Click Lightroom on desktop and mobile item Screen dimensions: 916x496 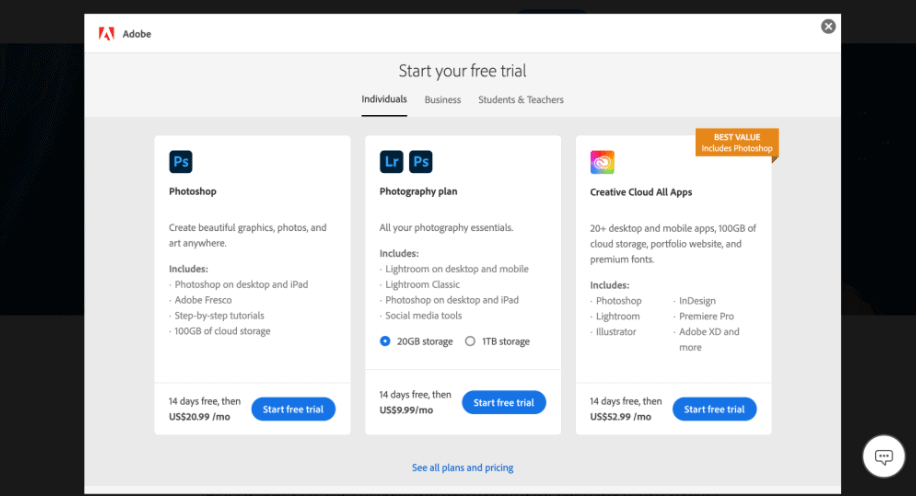(457, 269)
